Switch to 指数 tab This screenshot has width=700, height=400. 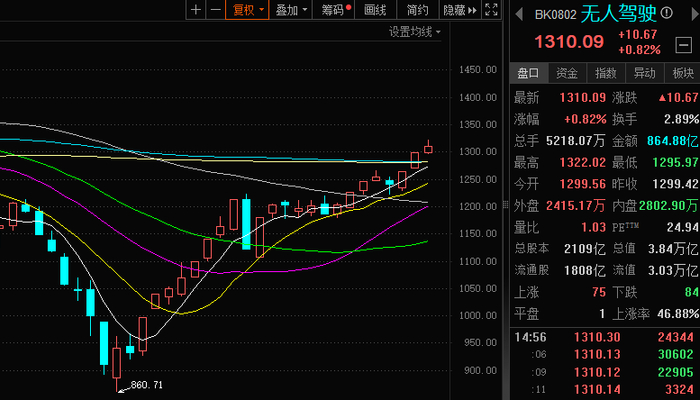(x=606, y=73)
